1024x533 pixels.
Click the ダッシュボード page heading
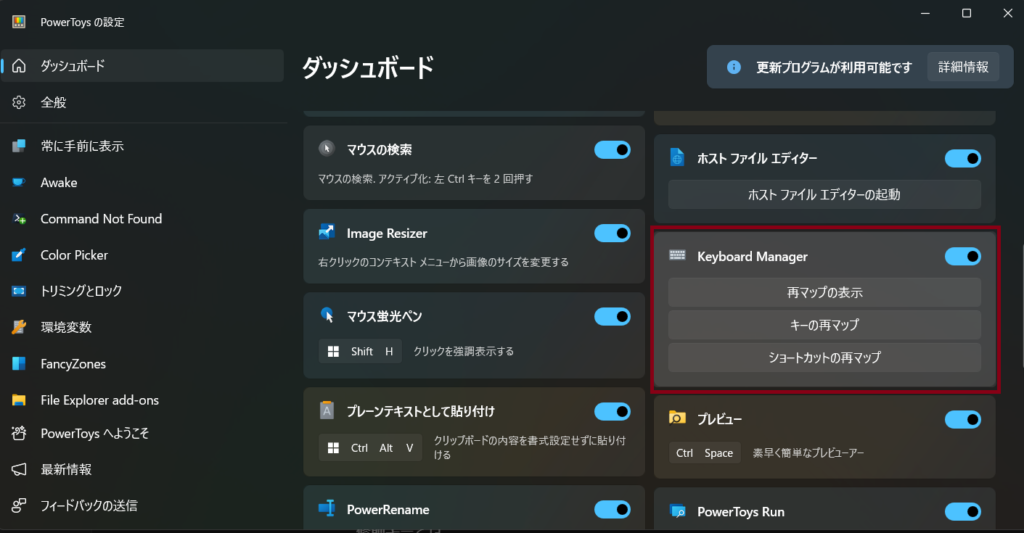tap(368, 67)
